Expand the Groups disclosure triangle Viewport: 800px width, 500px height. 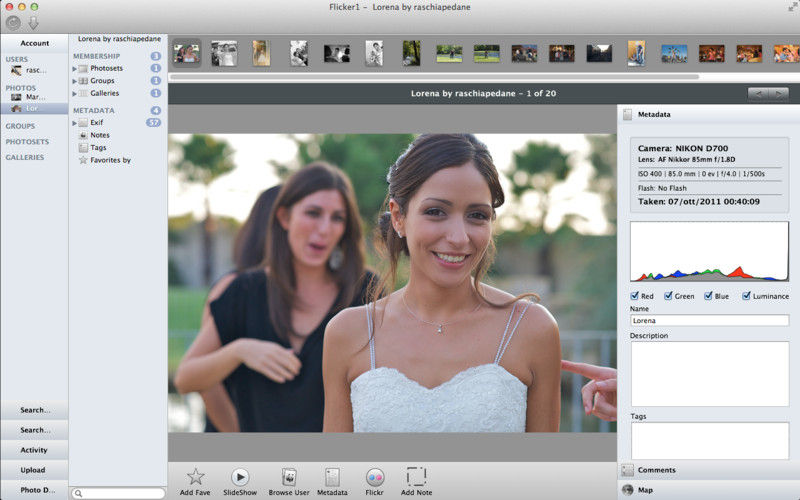[x=74, y=81]
